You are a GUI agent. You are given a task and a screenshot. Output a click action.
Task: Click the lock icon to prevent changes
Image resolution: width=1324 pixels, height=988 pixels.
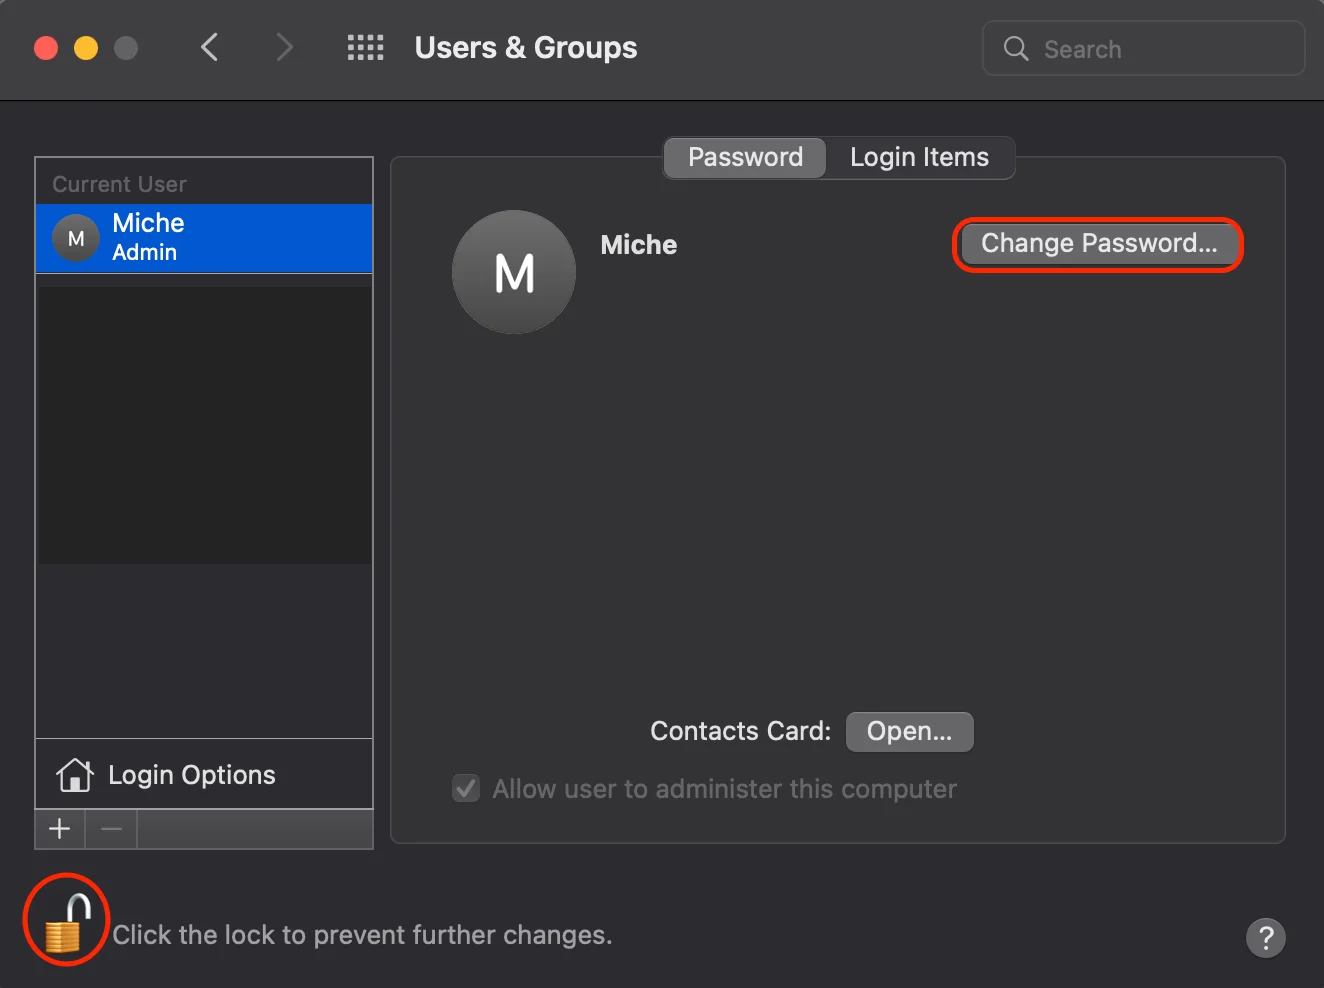point(64,920)
